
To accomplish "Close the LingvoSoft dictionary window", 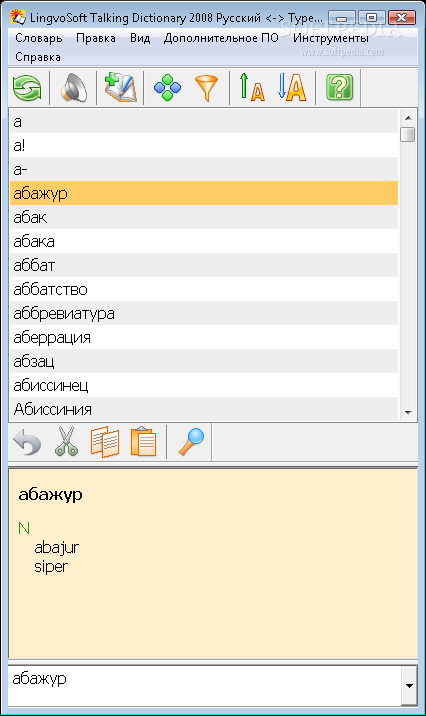I will point(402,17).
